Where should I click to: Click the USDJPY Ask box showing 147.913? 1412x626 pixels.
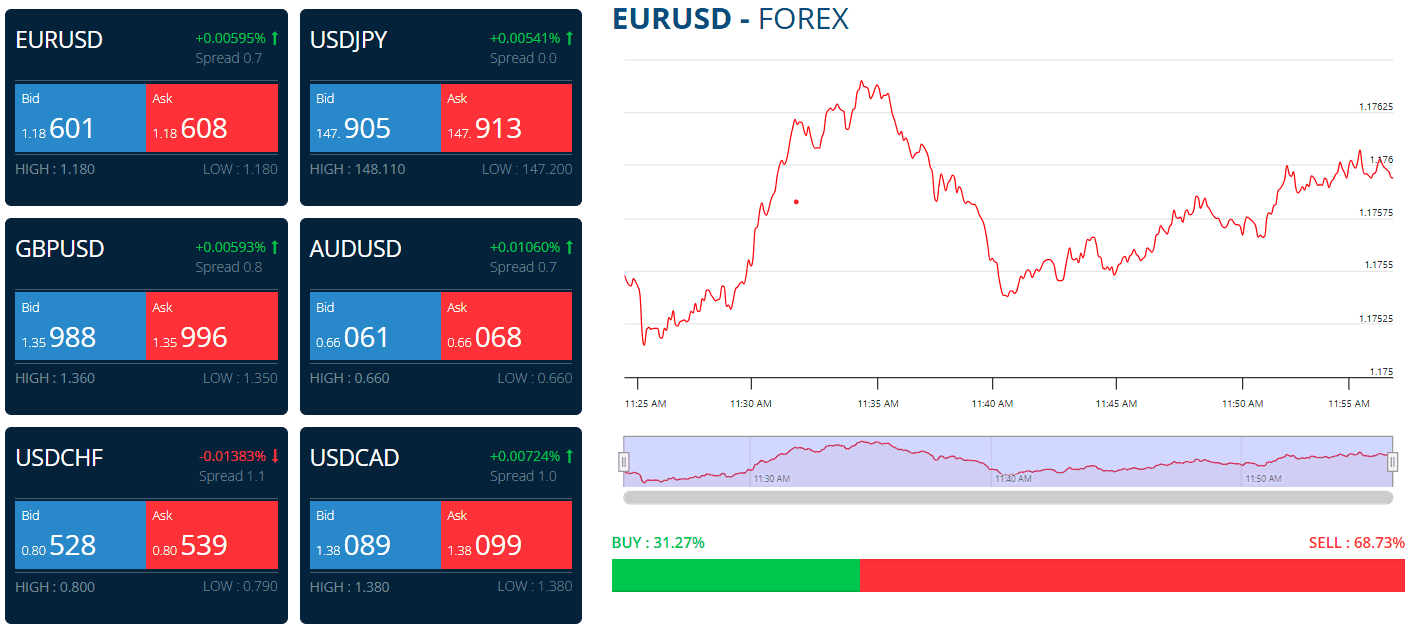[506, 117]
